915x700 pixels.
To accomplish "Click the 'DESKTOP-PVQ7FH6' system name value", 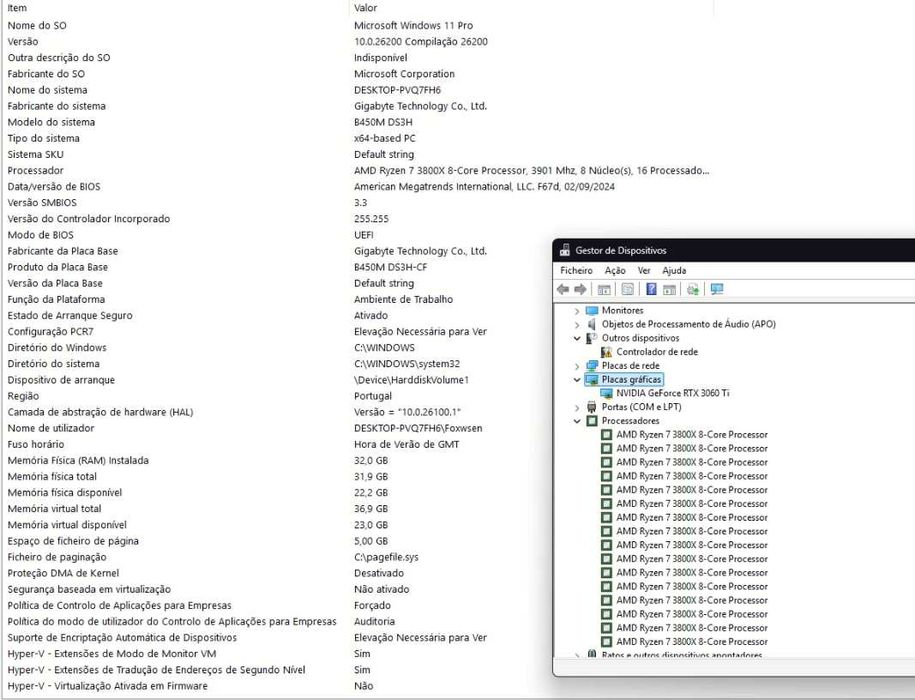I will click(397, 90).
